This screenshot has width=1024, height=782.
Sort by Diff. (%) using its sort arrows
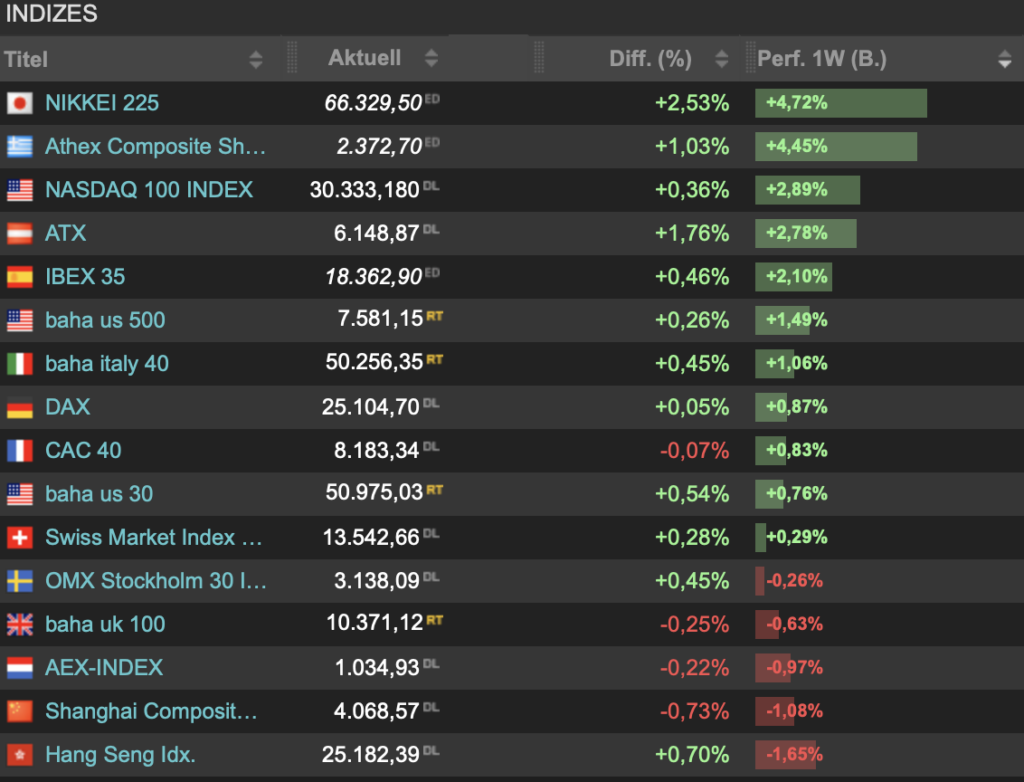(x=722, y=59)
